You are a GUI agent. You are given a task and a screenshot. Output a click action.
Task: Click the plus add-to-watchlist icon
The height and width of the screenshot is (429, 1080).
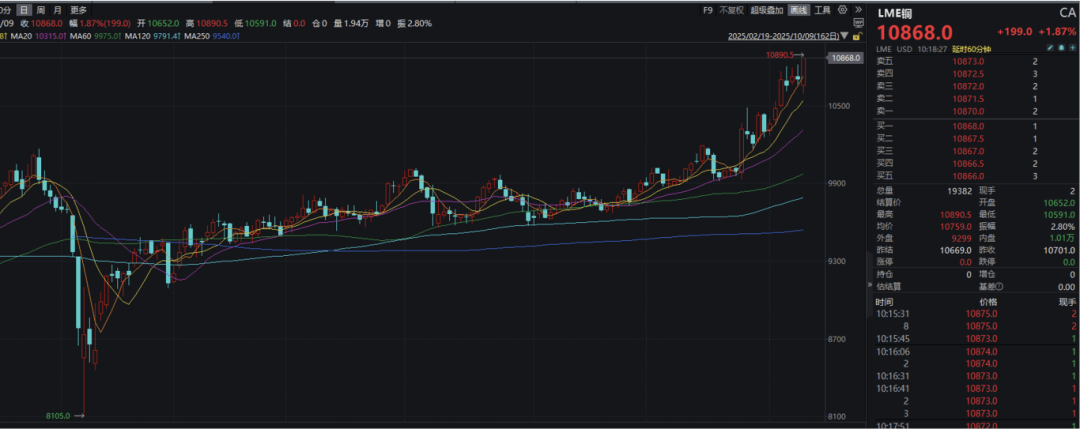coord(1072,48)
